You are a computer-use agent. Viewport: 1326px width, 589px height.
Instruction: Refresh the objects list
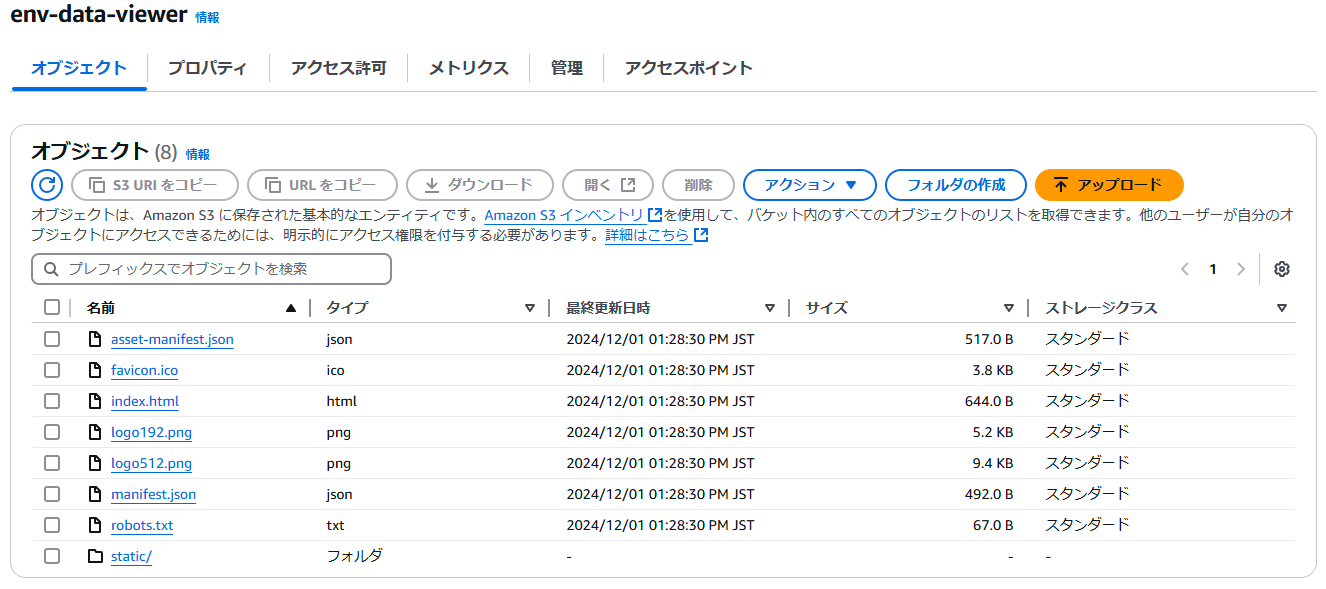click(x=47, y=185)
